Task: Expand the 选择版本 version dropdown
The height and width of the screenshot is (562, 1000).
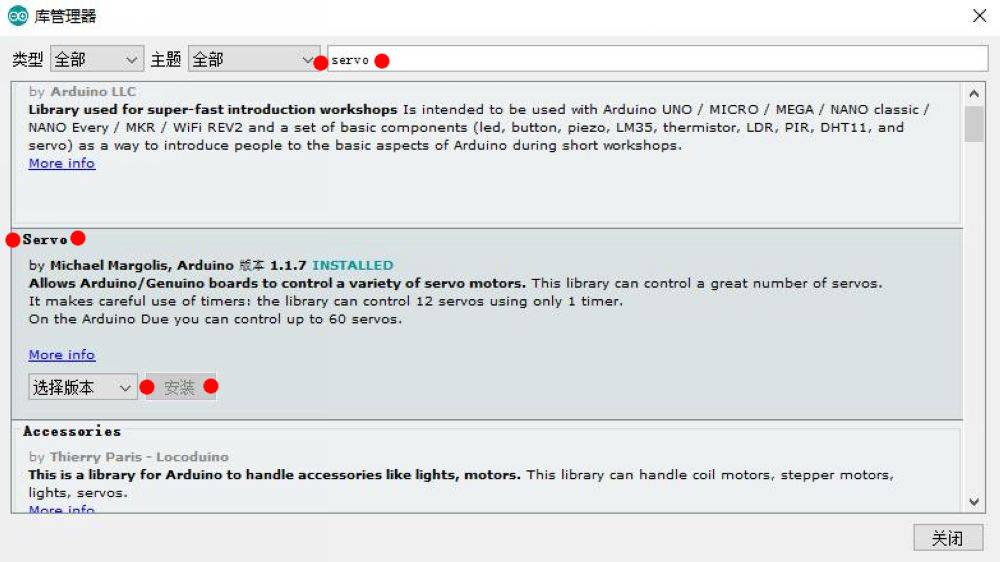Action: pyautogui.click(x=83, y=387)
